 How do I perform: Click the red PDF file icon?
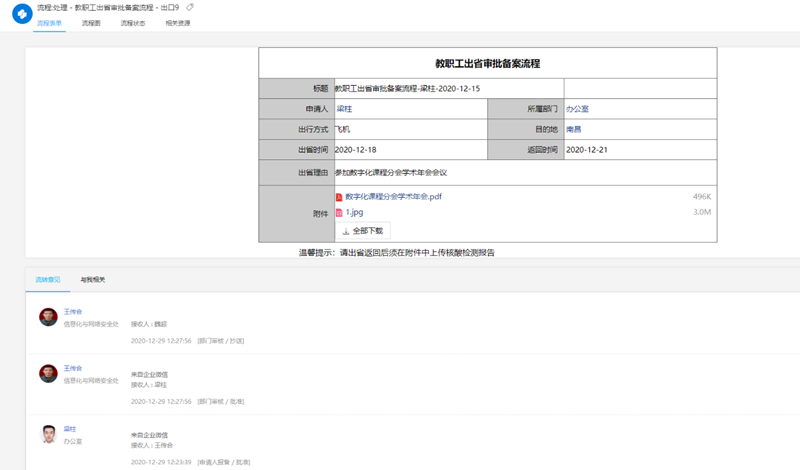pyautogui.click(x=339, y=197)
